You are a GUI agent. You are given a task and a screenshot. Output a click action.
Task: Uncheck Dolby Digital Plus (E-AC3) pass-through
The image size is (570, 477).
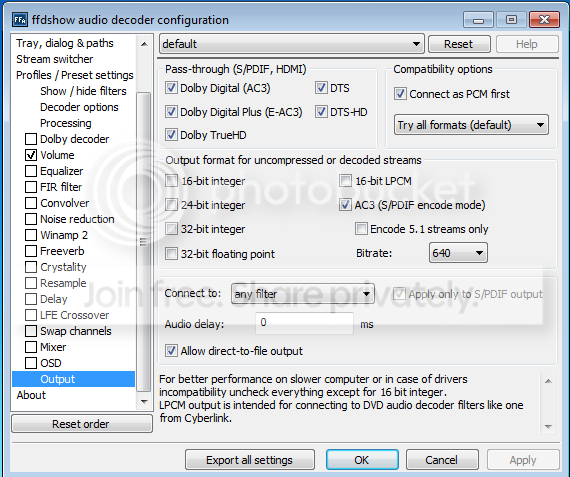[171, 112]
